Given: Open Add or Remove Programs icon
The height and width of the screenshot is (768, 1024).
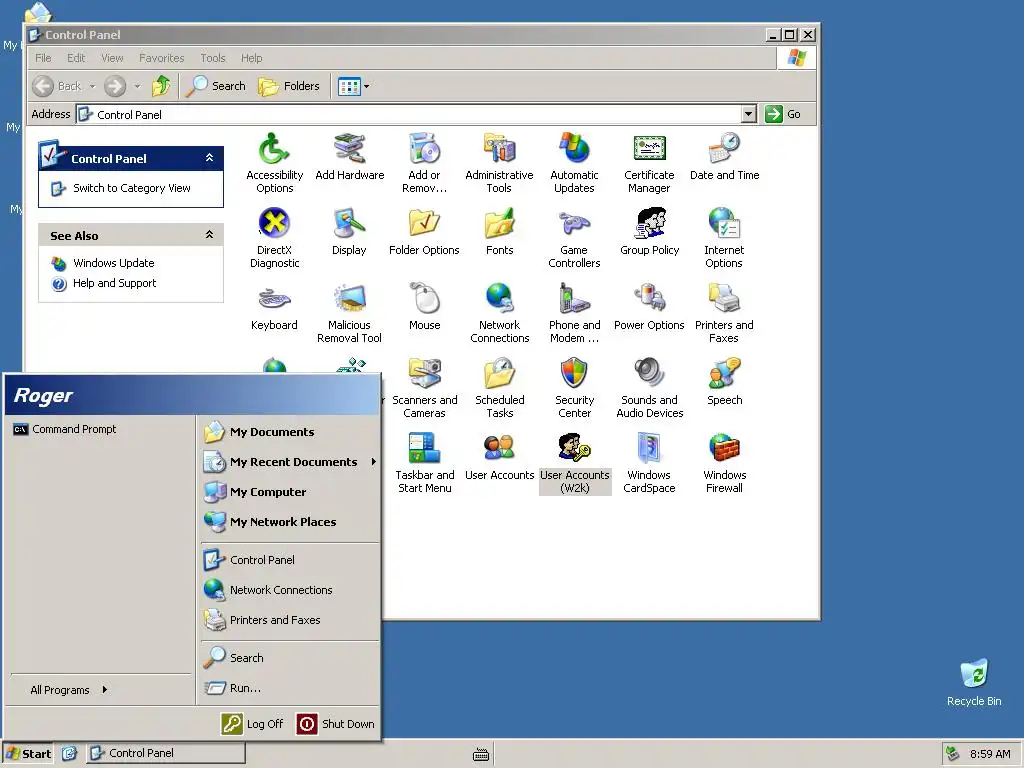Looking at the screenshot, I should coord(424,163).
